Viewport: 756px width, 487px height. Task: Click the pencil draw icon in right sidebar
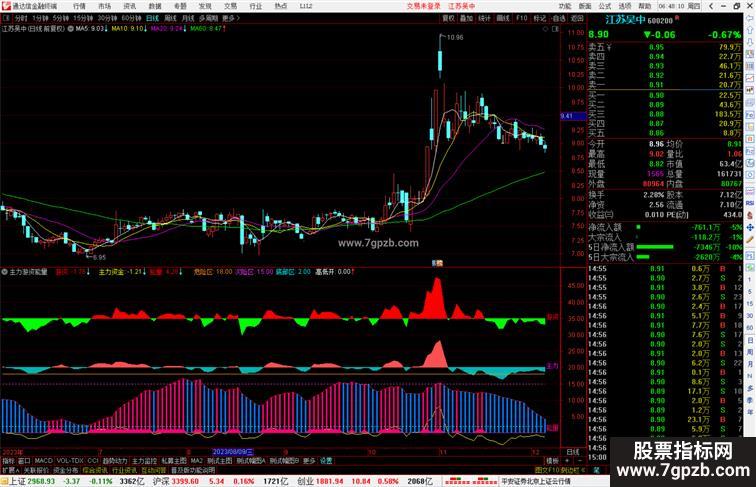point(750,239)
